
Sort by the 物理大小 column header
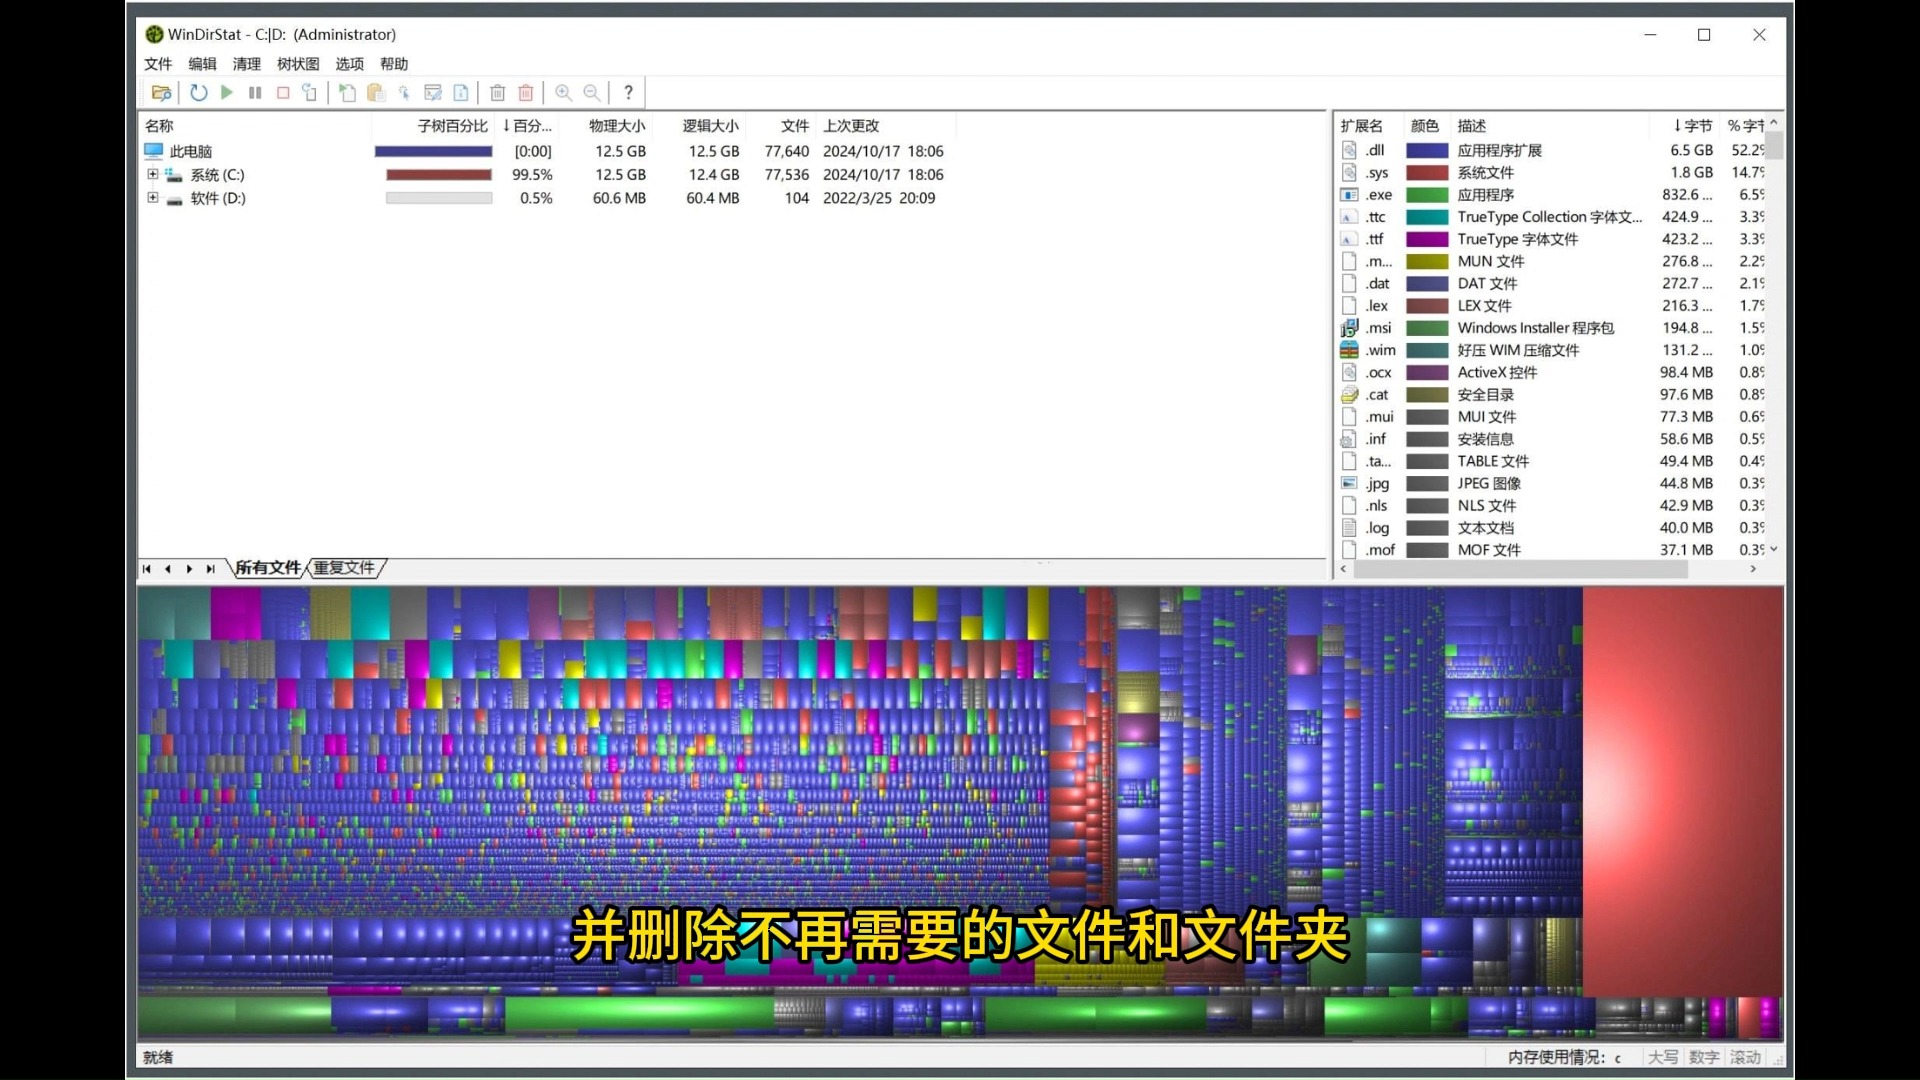[x=616, y=126]
